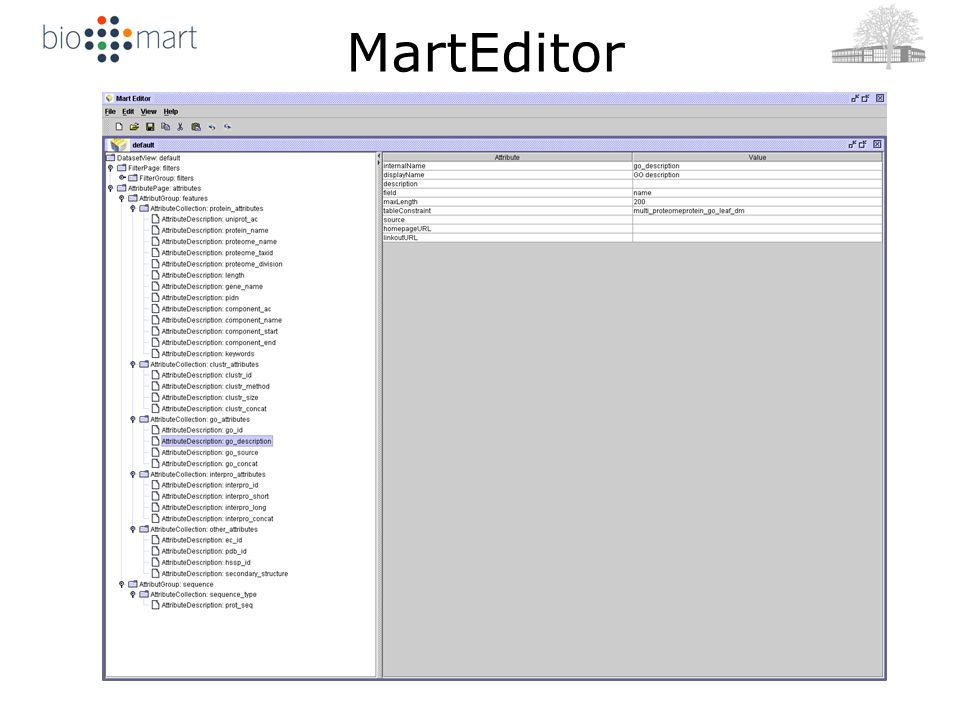The image size is (960, 720).
Task: Select AttributeDescription: proteome_name
Action: [219, 241]
